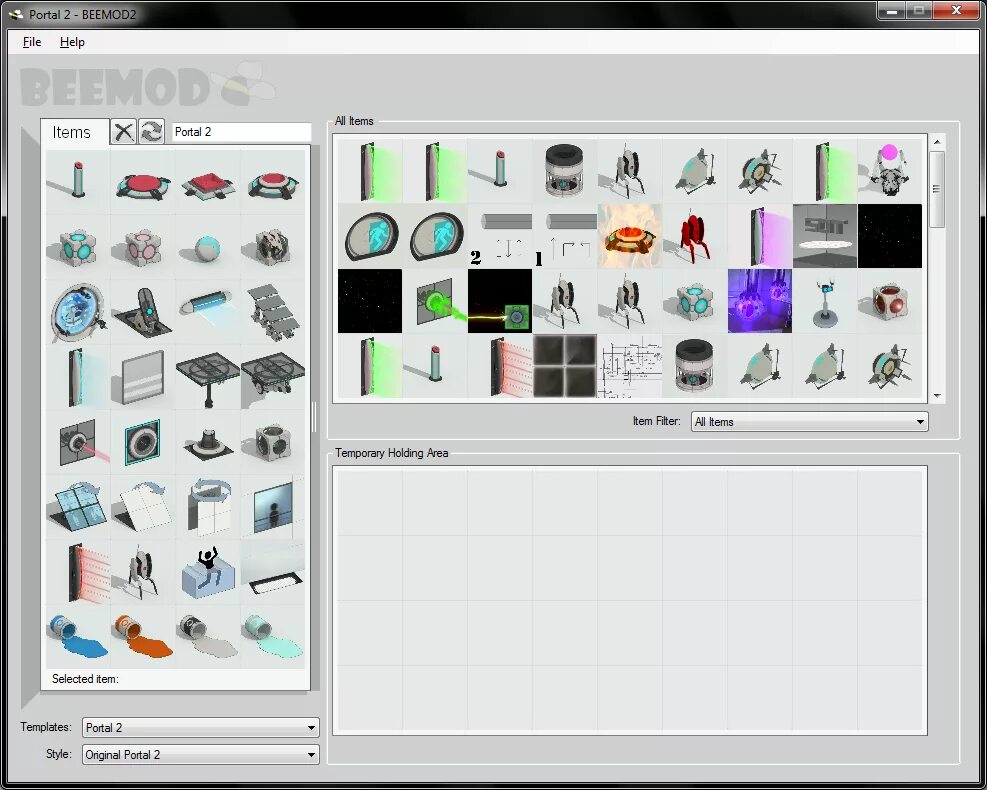Select the turret in left Items palette
This screenshot has height=790, width=987.
coord(143,572)
